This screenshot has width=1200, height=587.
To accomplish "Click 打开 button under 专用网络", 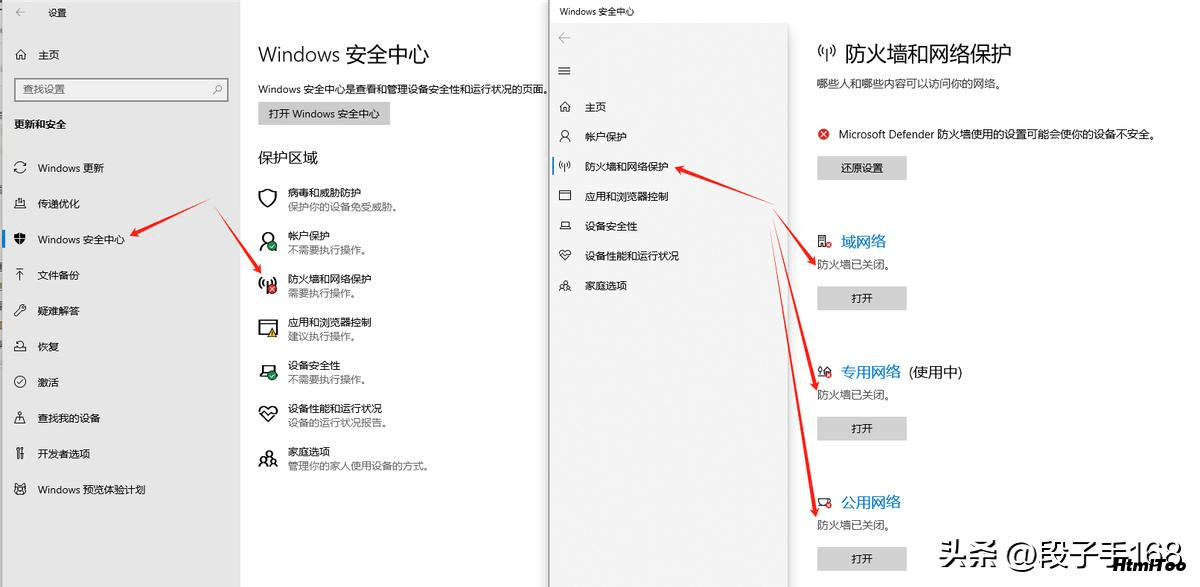I will coord(861,428).
